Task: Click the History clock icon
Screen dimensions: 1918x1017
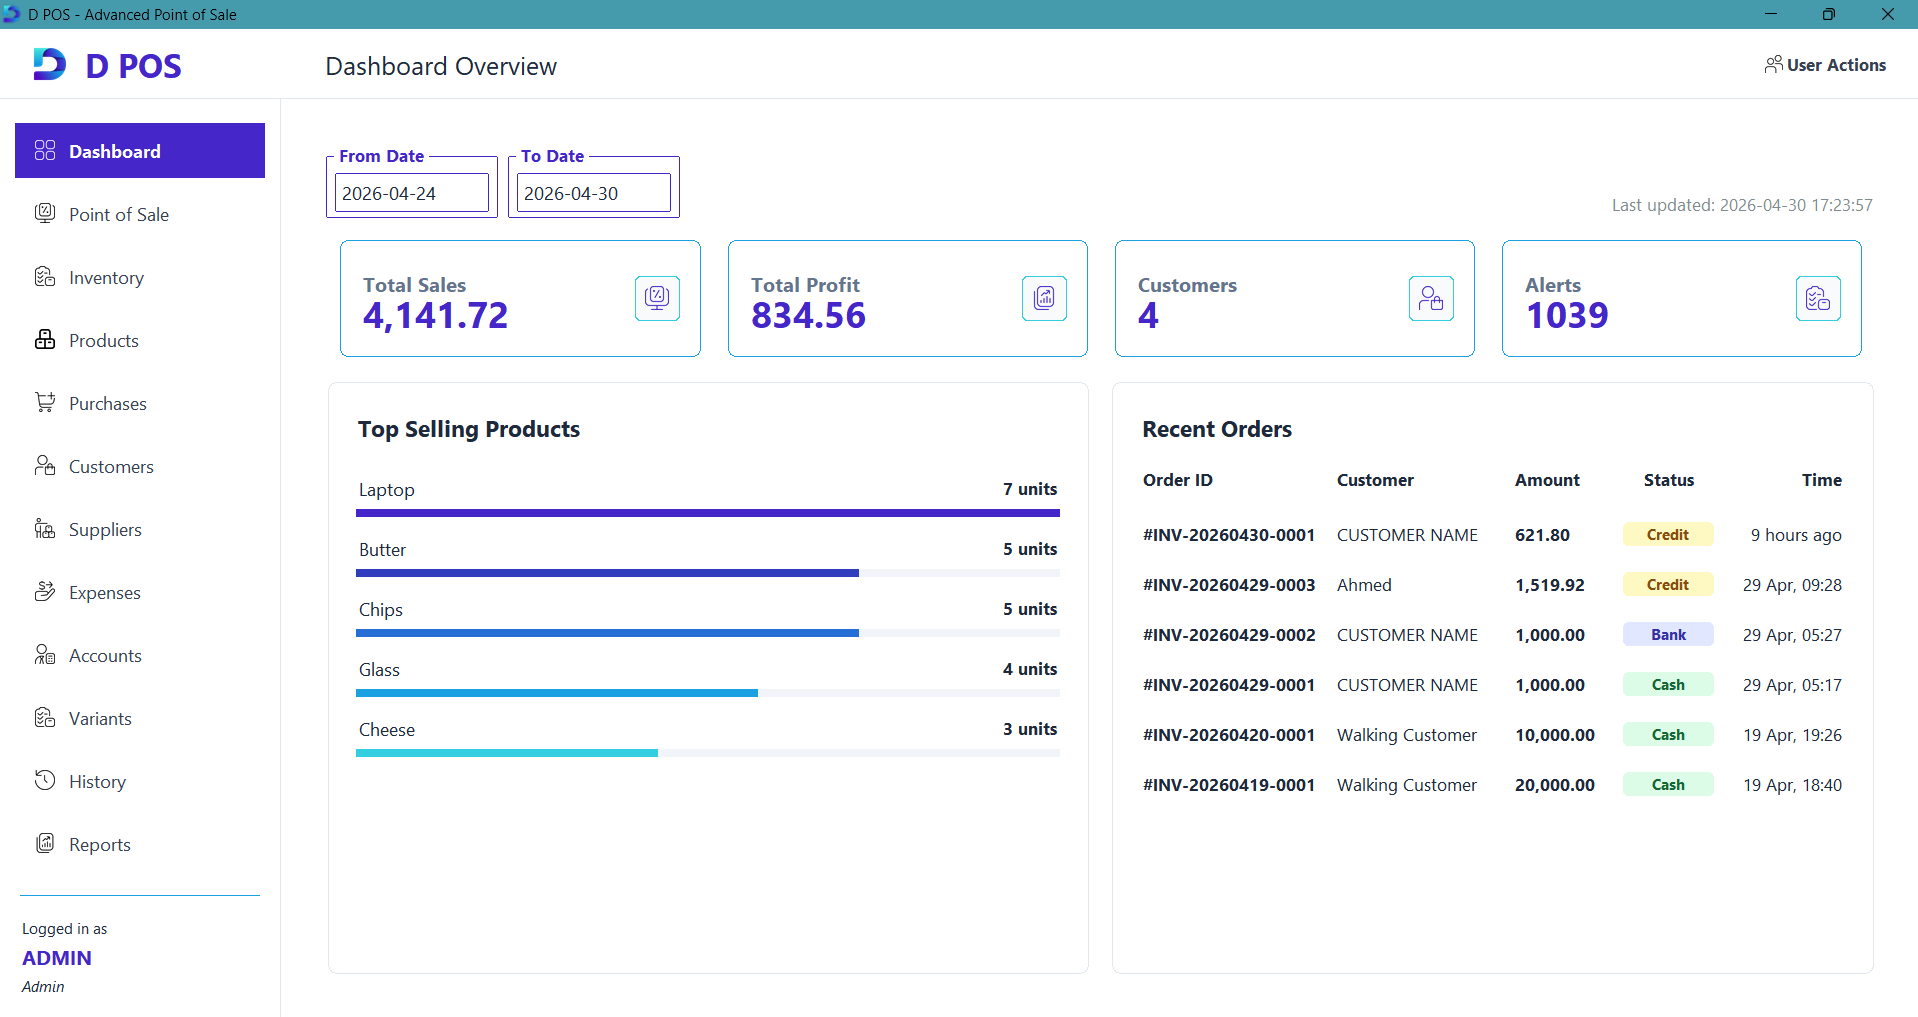Action: coord(45,781)
